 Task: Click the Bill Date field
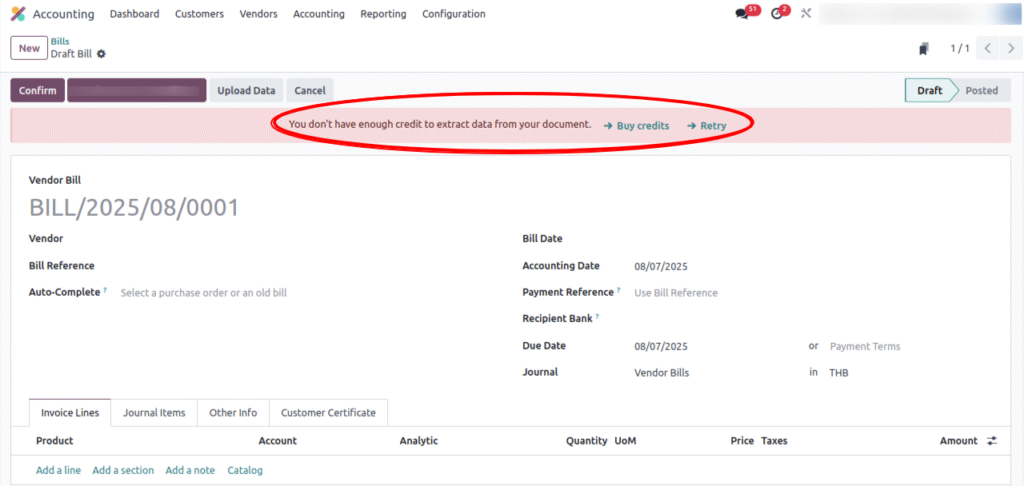point(814,239)
